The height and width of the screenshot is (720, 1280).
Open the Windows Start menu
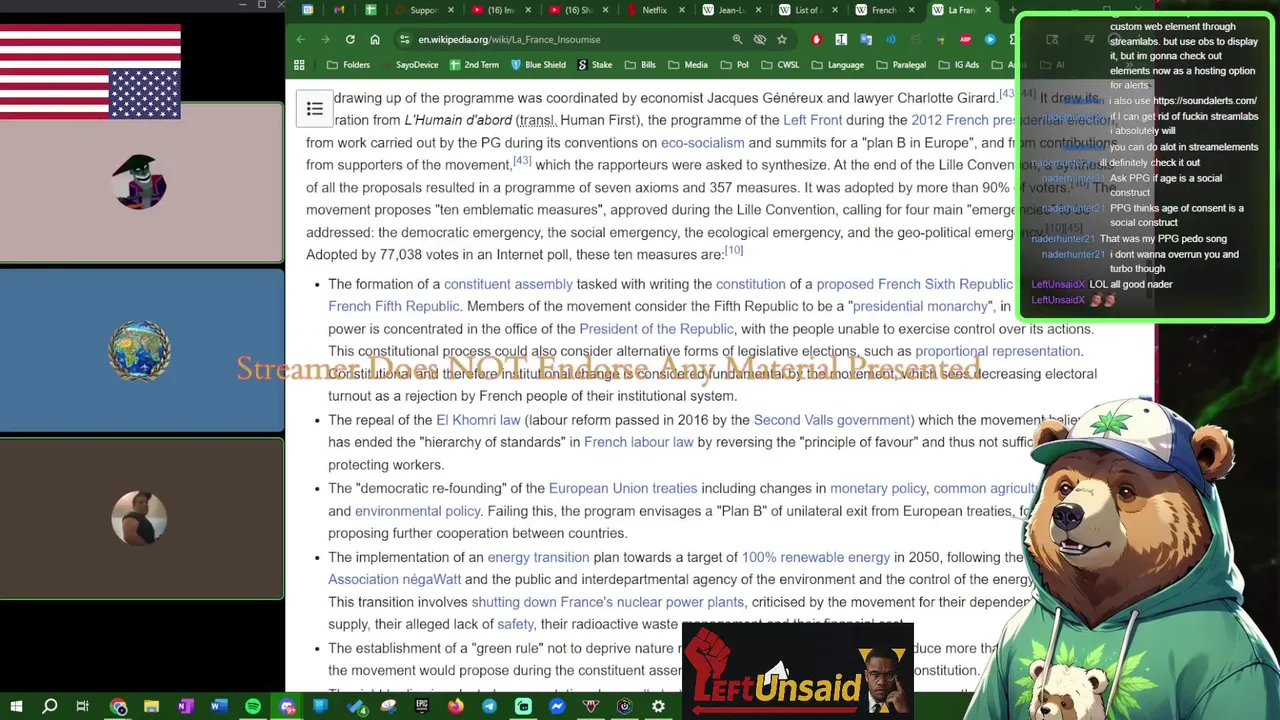pos(16,706)
